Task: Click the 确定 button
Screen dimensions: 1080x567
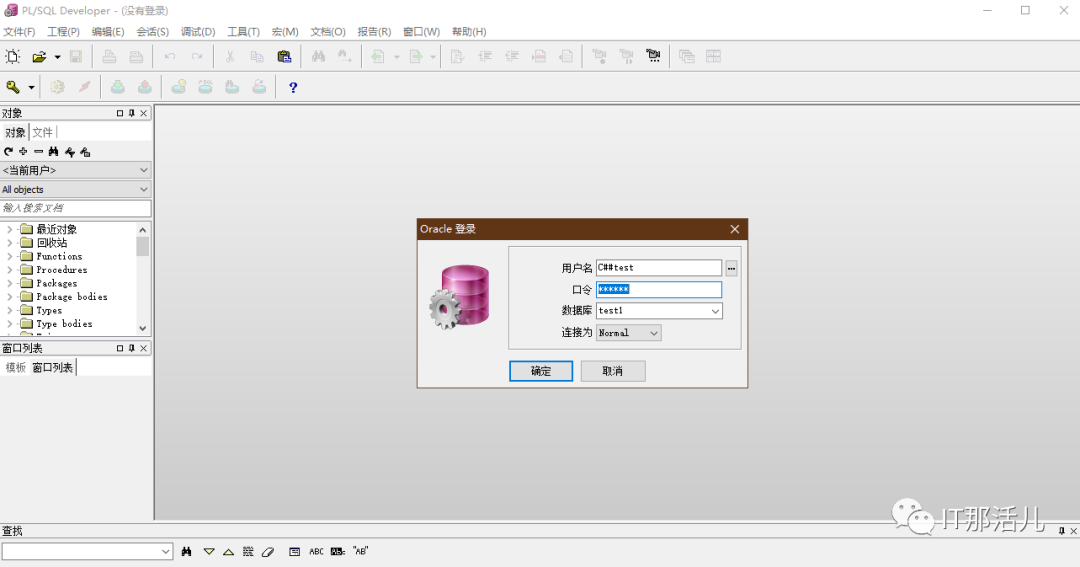Action: pos(541,371)
